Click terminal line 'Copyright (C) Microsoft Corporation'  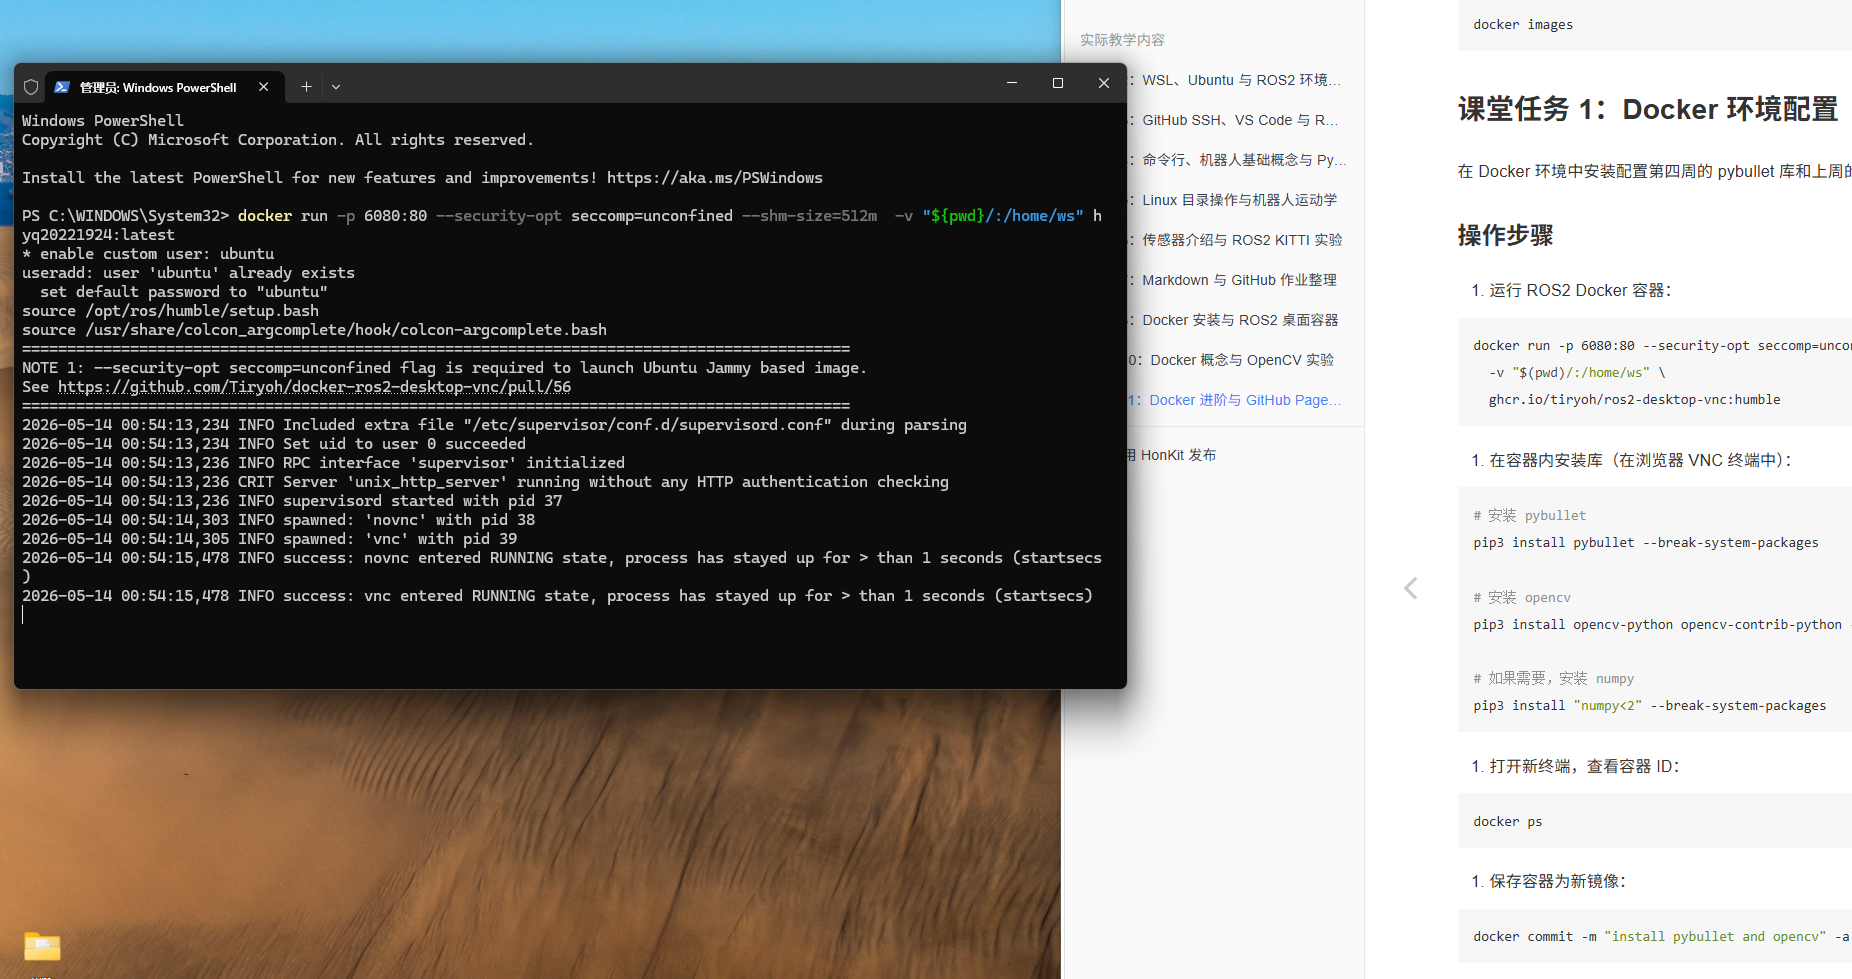277,140
